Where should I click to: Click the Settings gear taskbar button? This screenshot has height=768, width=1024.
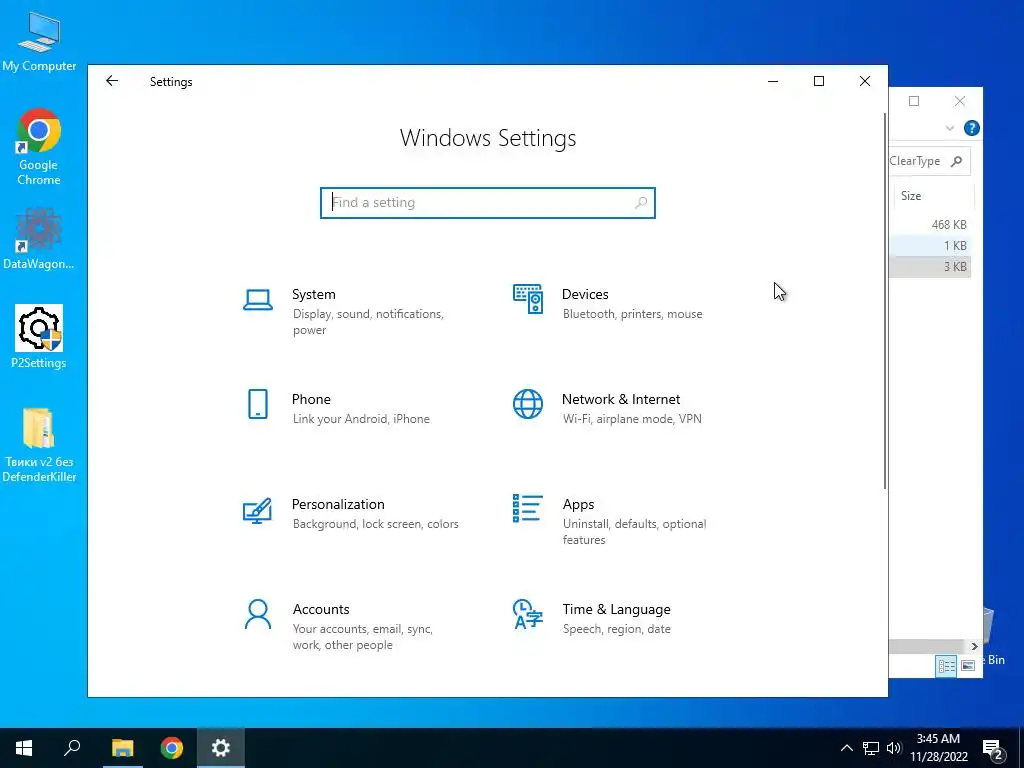(221, 748)
